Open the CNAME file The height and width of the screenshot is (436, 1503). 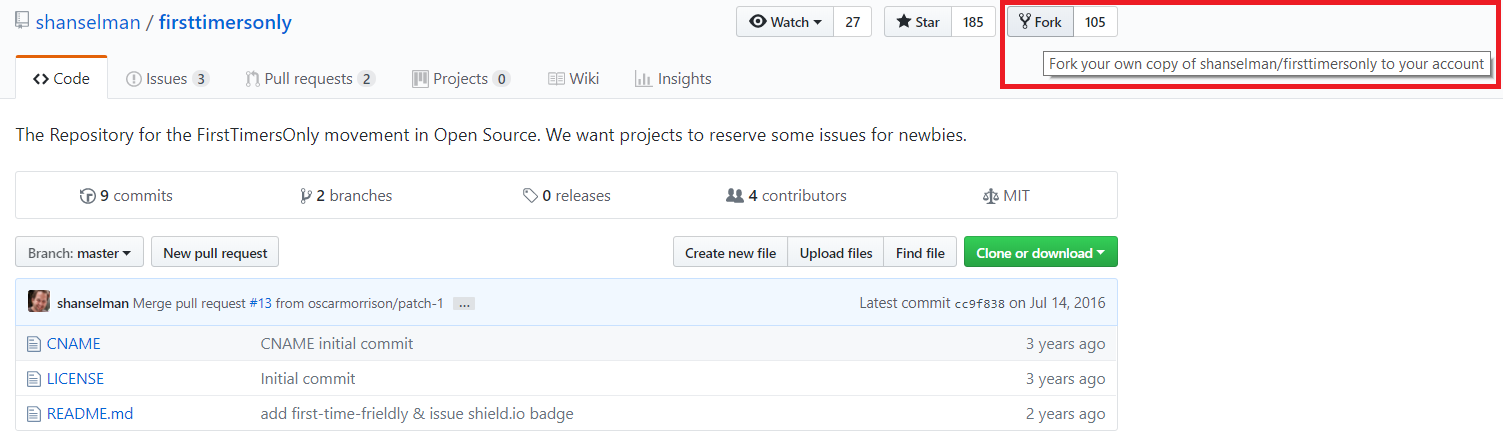pos(74,344)
